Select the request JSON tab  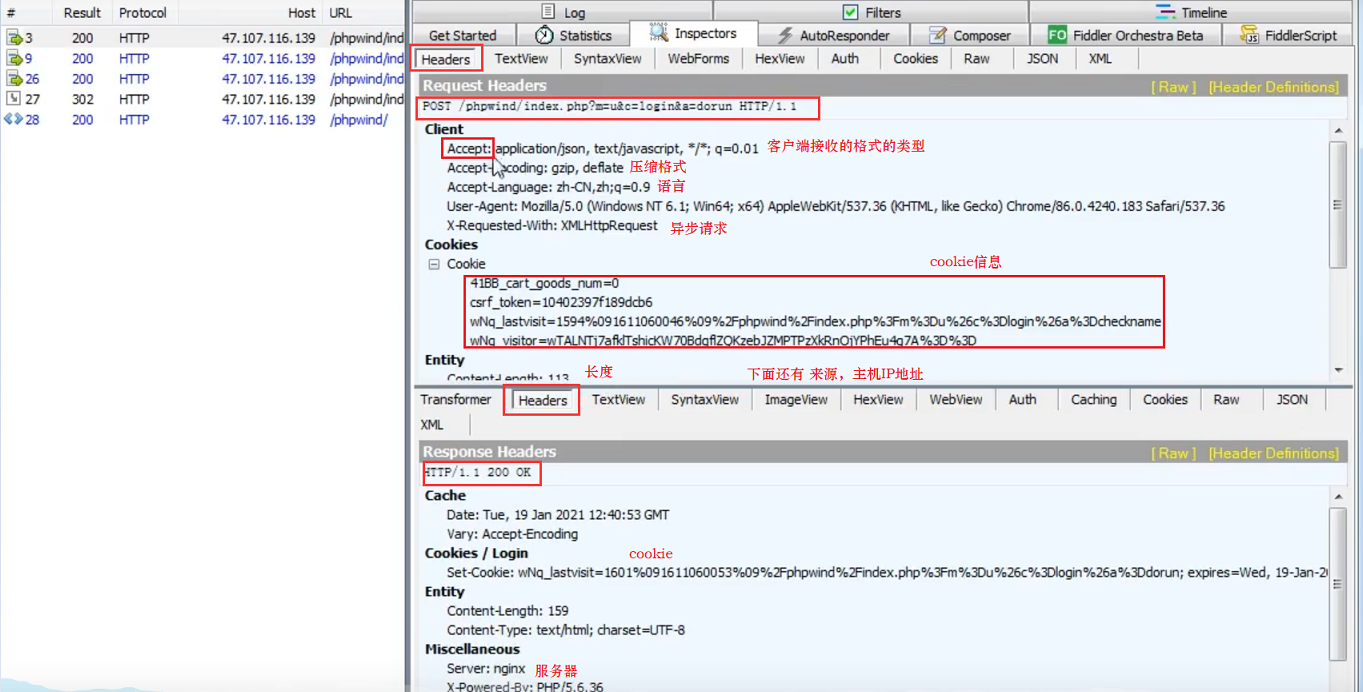(1042, 59)
